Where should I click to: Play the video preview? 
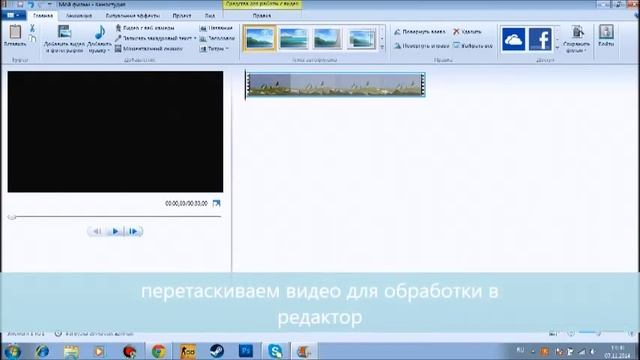click(115, 231)
